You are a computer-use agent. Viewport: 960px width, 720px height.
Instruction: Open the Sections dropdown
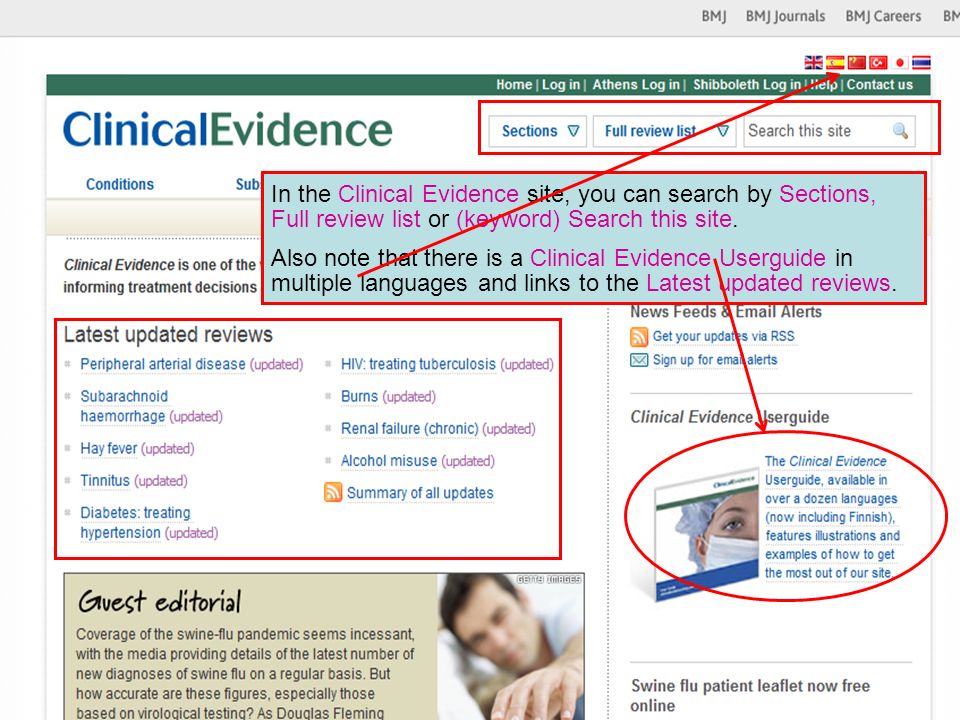coord(538,131)
